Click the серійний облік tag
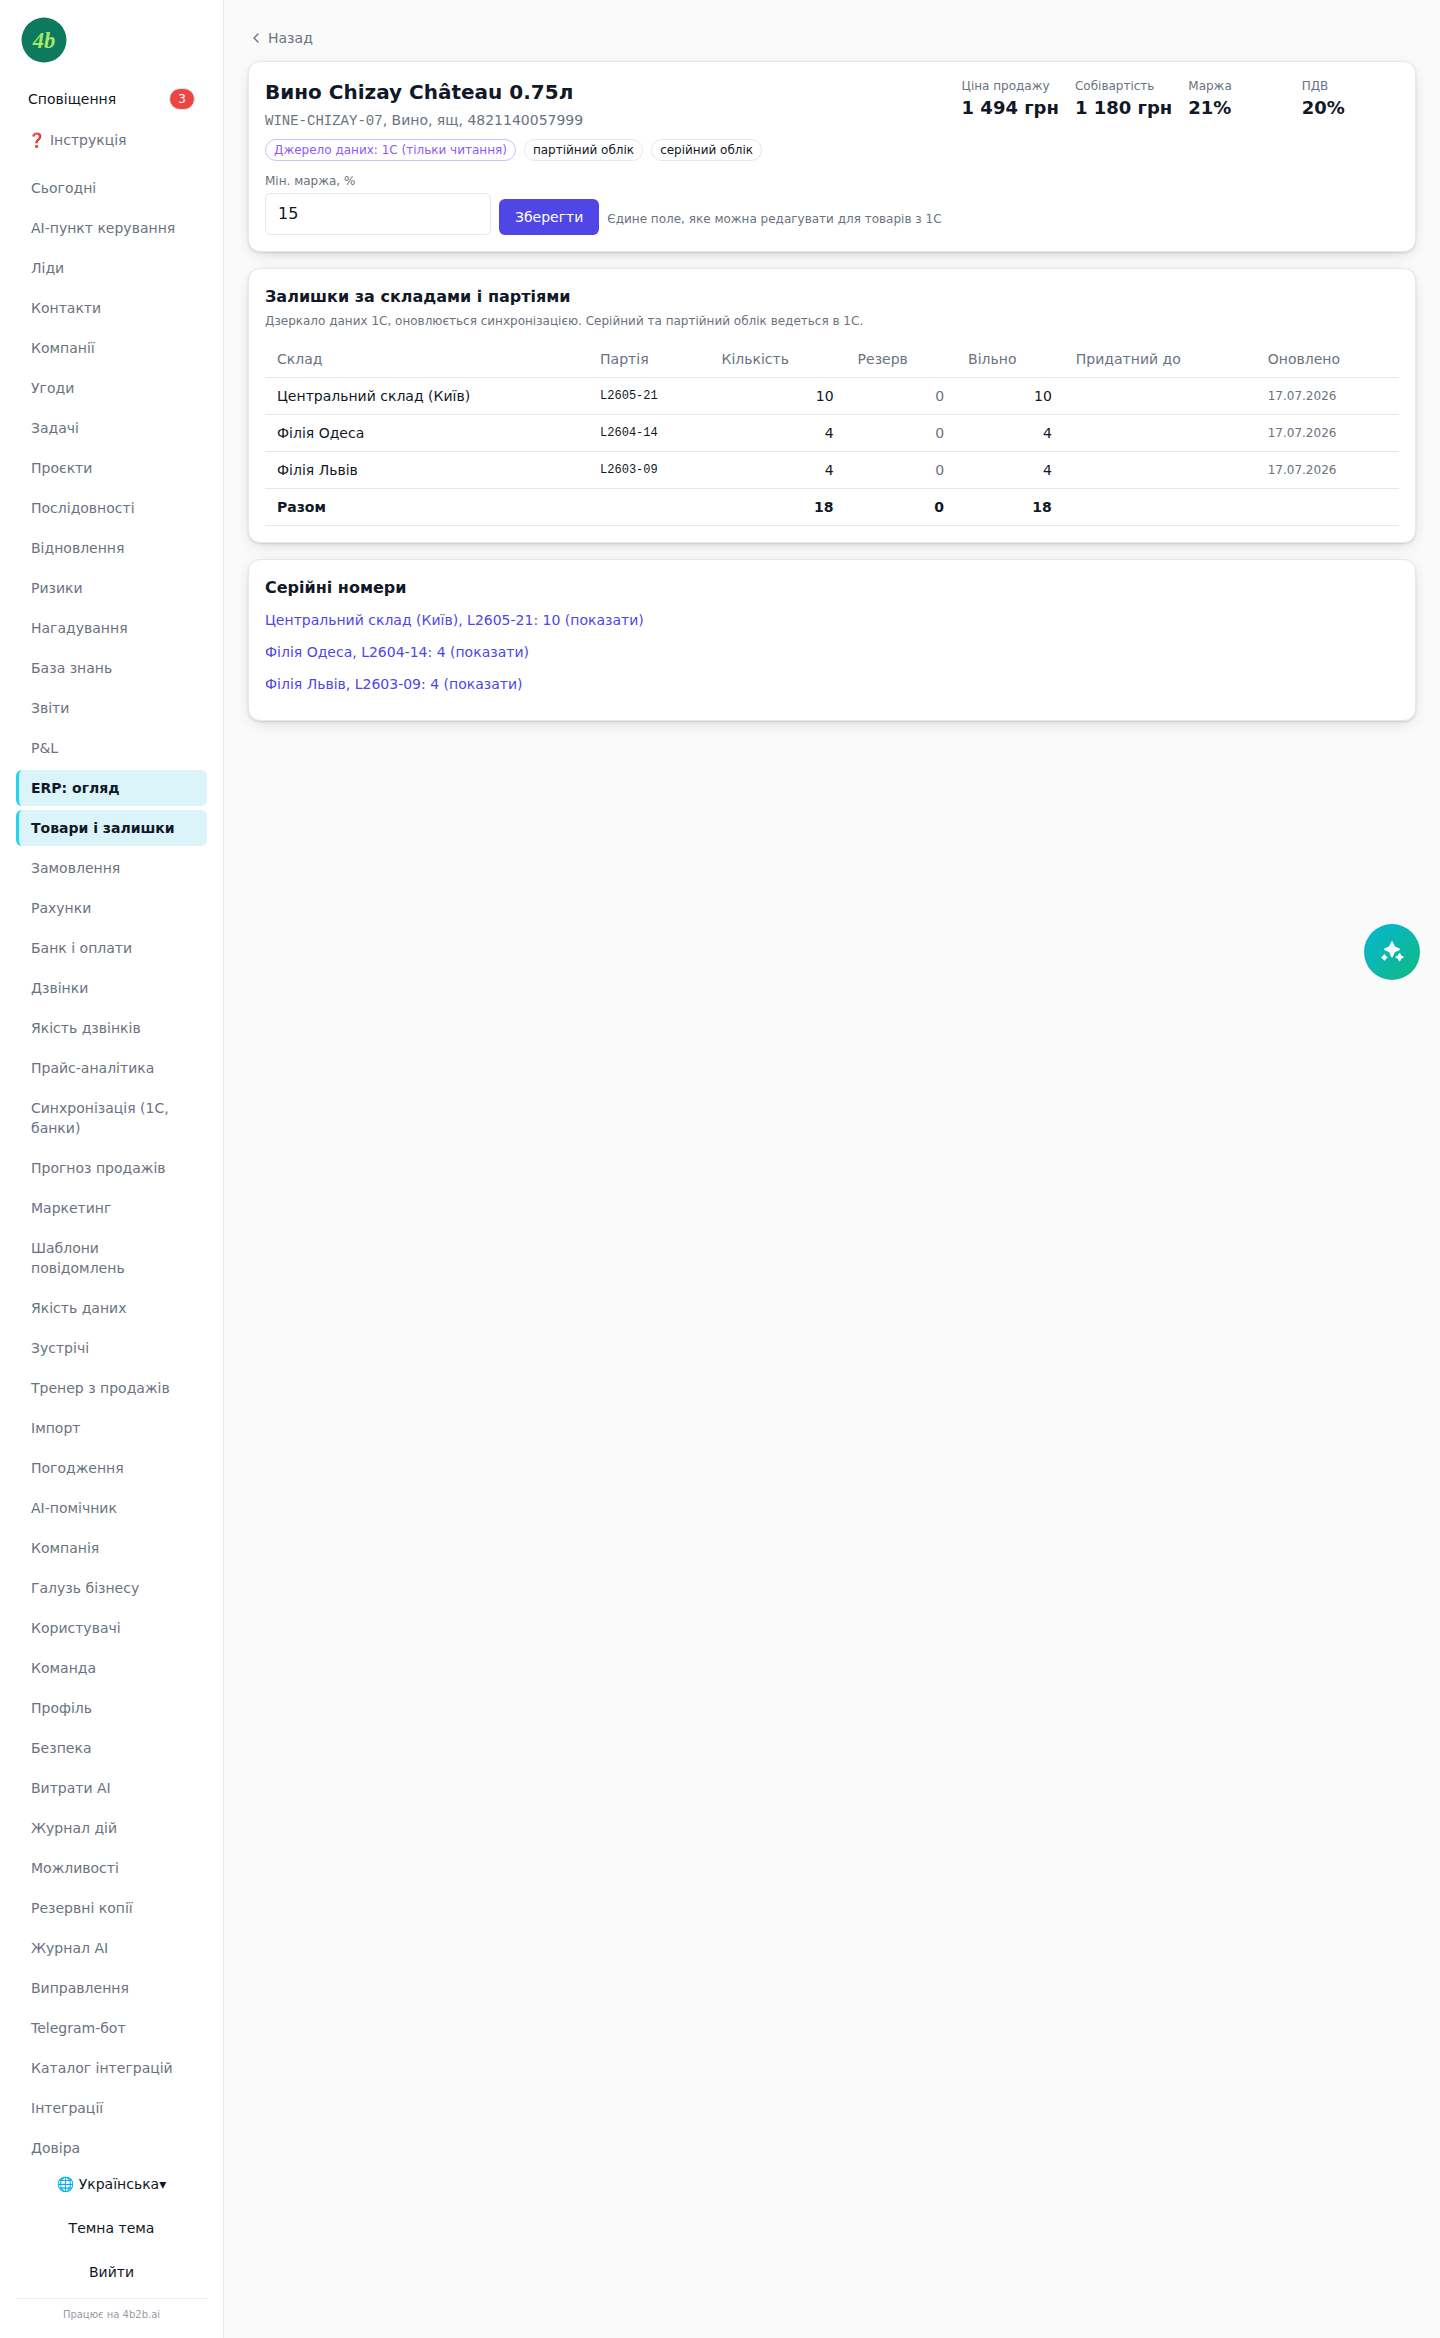 click(706, 150)
